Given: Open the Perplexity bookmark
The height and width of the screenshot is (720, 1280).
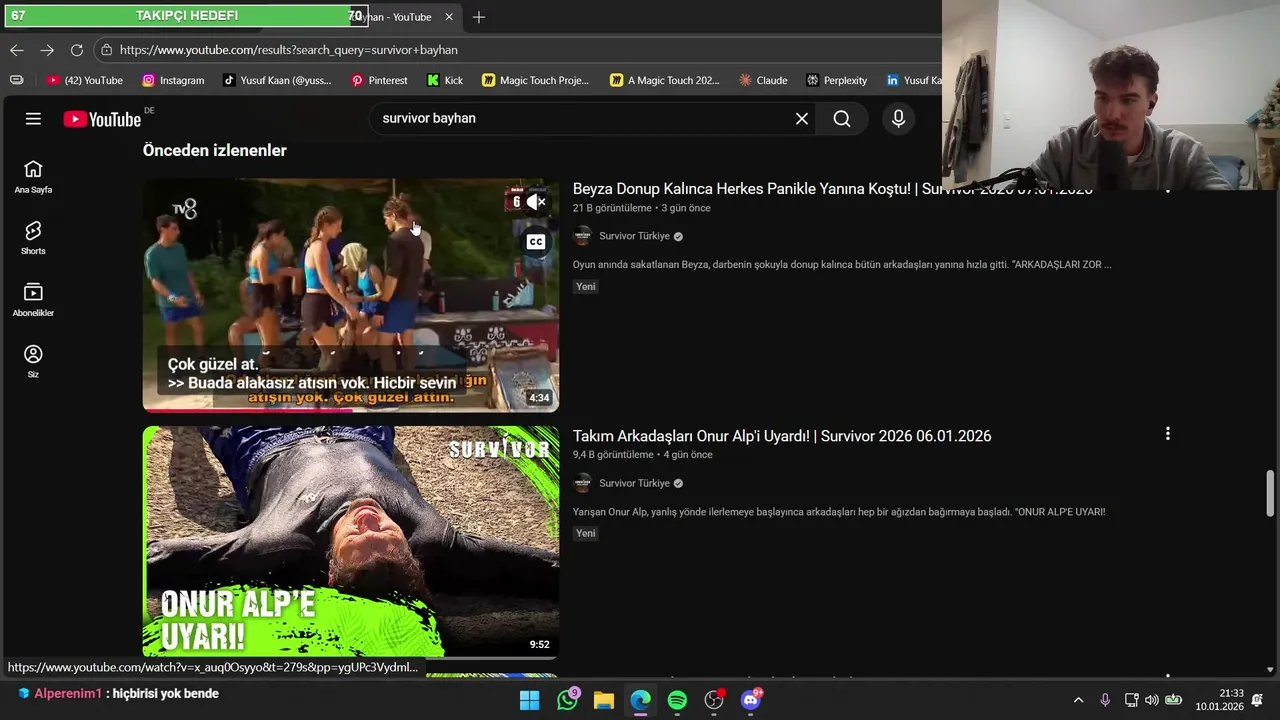Looking at the screenshot, I should click(x=837, y=80).
